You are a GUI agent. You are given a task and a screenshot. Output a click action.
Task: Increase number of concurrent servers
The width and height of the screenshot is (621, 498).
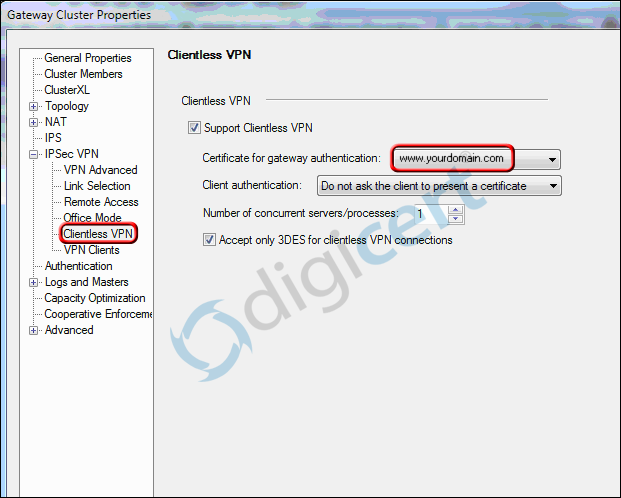(455, 210)
